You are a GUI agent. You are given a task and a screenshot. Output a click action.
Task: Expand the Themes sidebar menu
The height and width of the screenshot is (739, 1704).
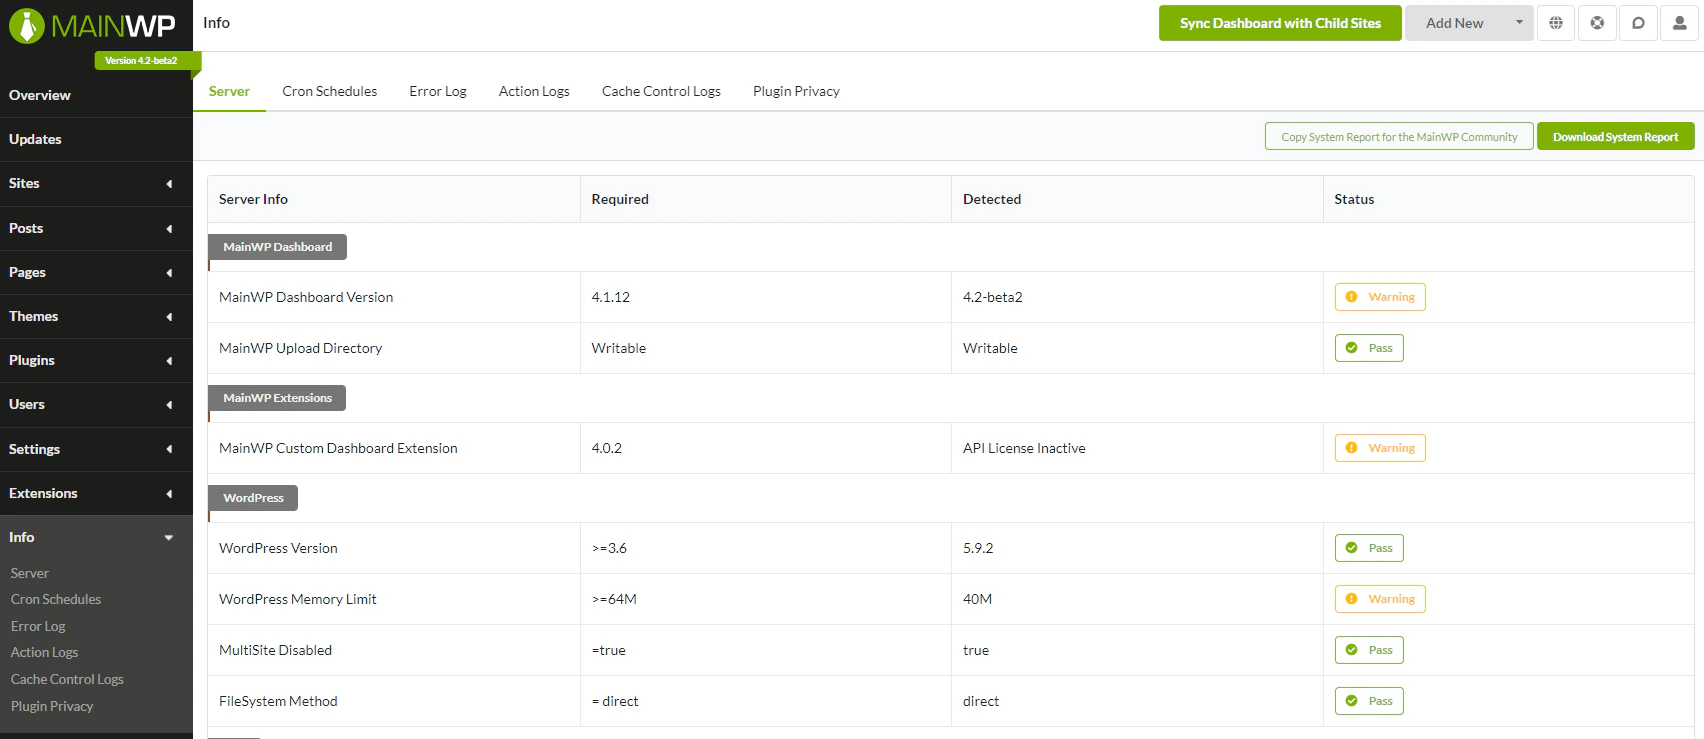pyautogui.click(x=96, y=316)
